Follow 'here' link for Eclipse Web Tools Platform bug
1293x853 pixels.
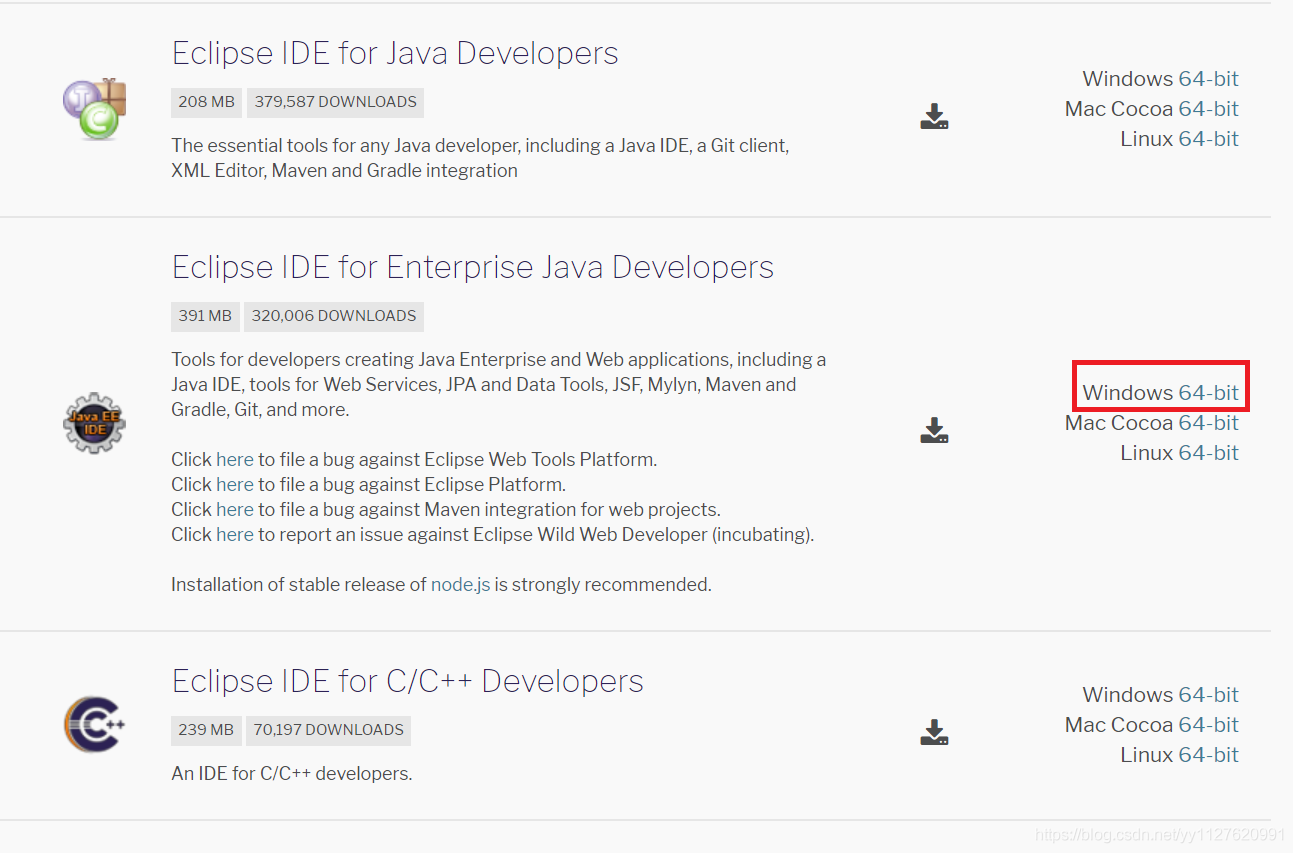[x=235, y=460]
